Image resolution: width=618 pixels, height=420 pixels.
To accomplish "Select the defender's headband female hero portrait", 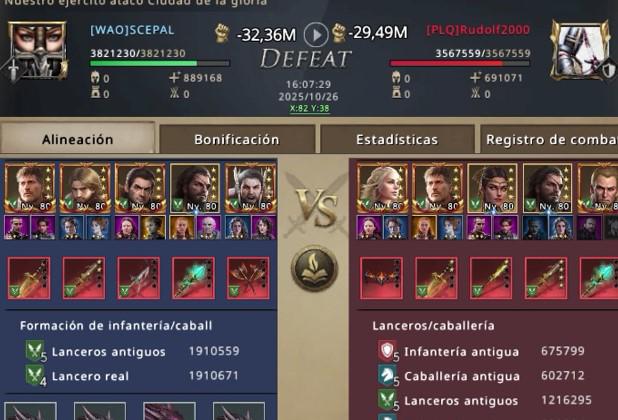I will (492, 188).
